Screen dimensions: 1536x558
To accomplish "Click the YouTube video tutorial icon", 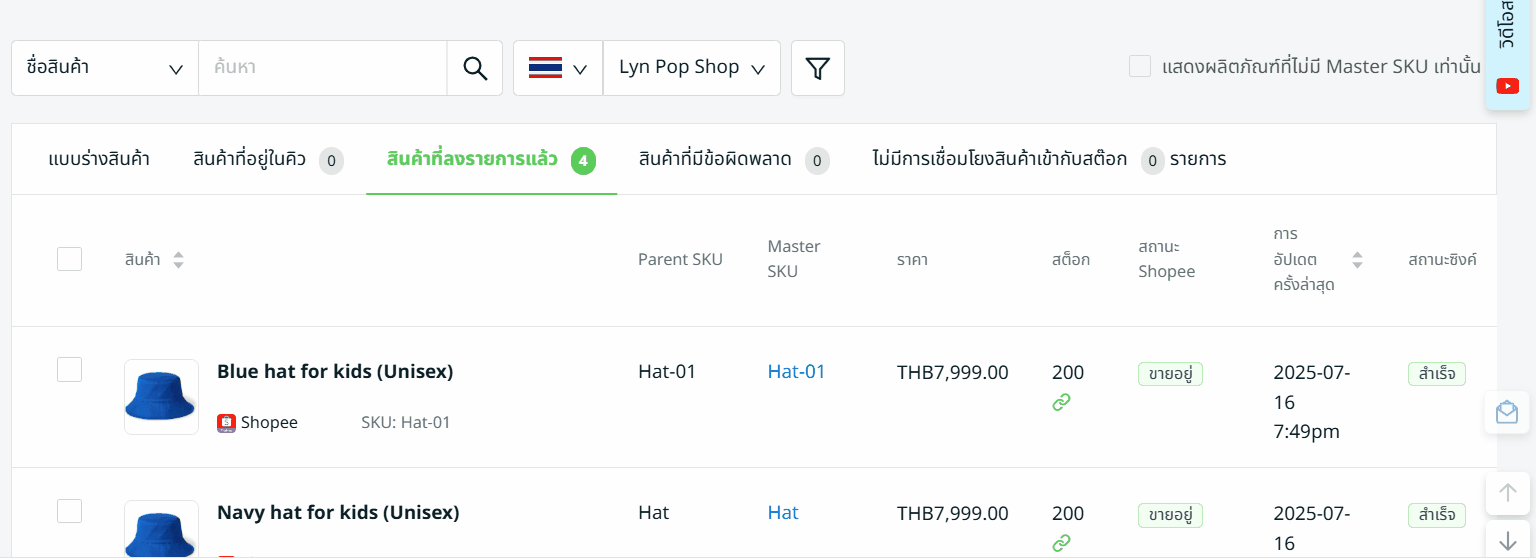I will tap(1507, 86).
